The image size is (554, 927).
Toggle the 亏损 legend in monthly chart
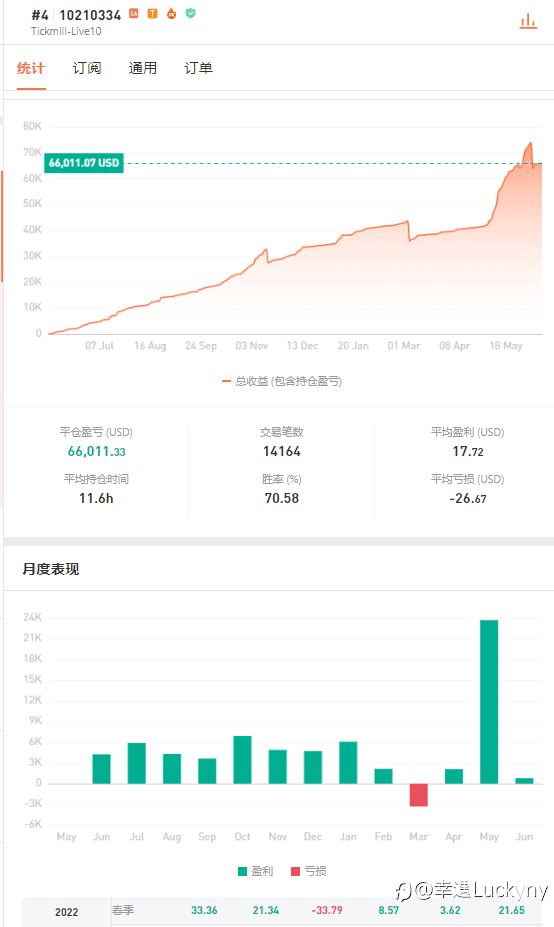point(309,871)
